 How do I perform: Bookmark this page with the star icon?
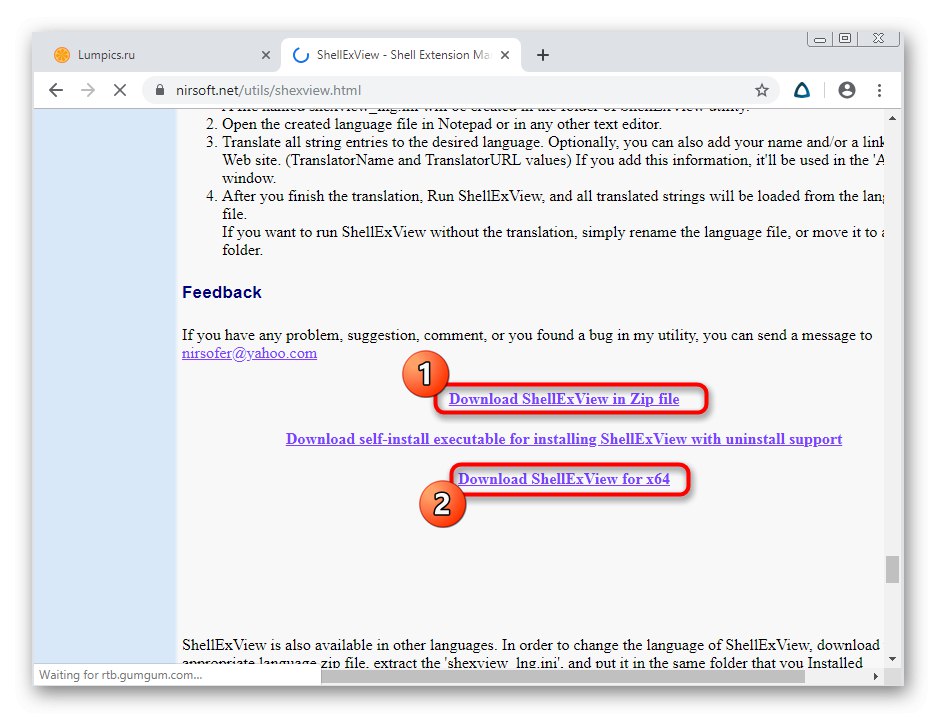tap(762, 90)
